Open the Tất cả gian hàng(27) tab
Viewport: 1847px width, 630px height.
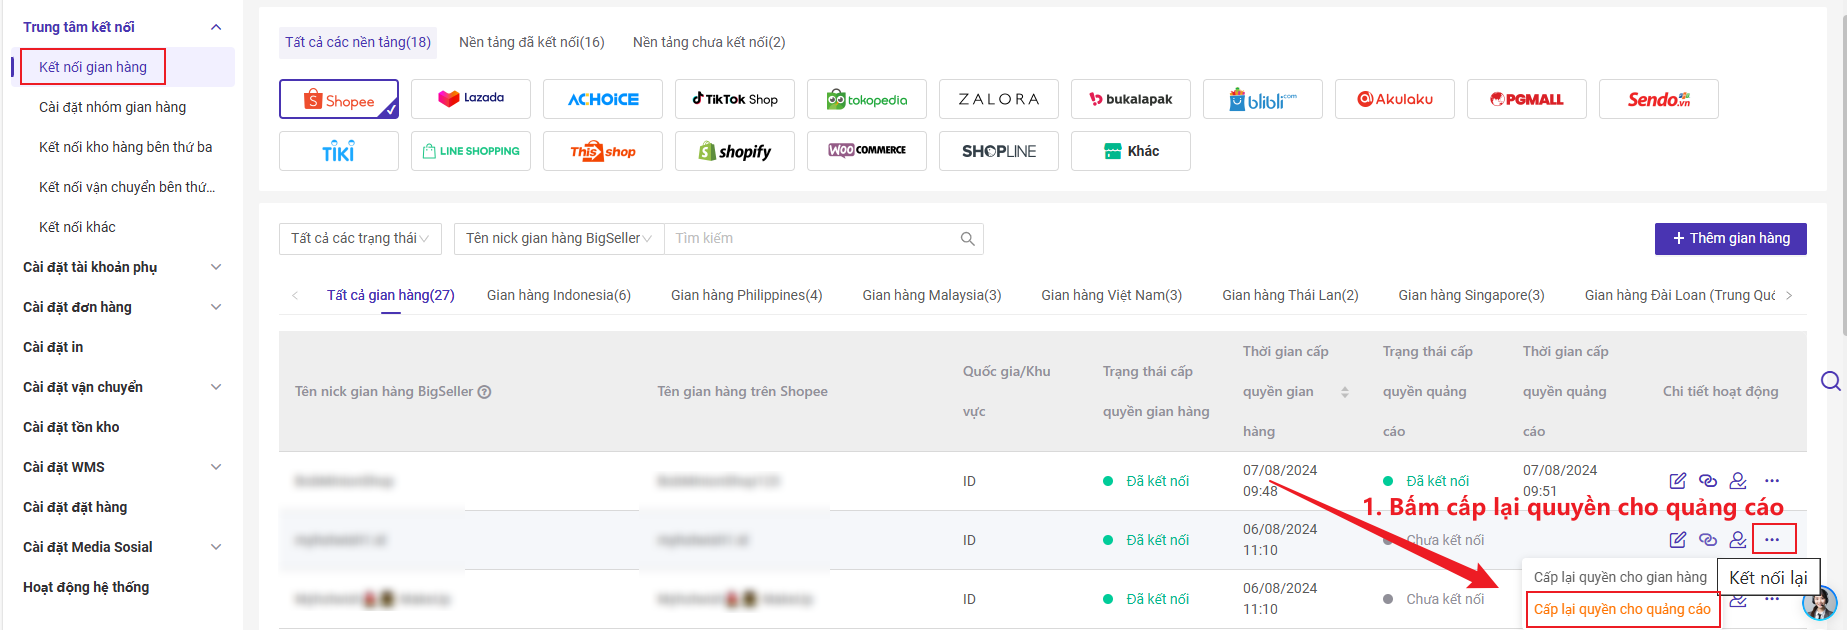391,295
